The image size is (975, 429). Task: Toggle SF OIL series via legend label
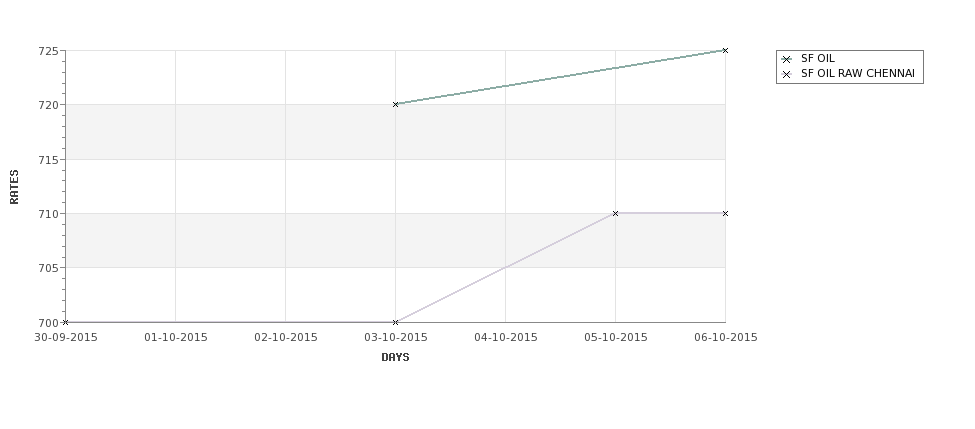pos(818,58)
